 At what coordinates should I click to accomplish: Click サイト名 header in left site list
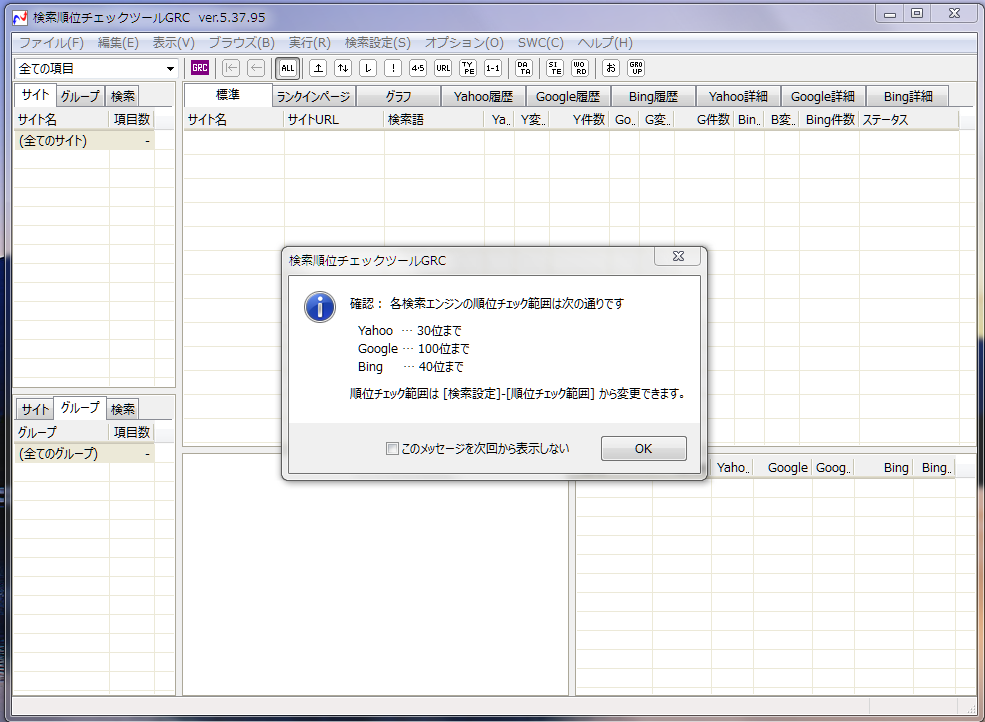click(62, 119)
